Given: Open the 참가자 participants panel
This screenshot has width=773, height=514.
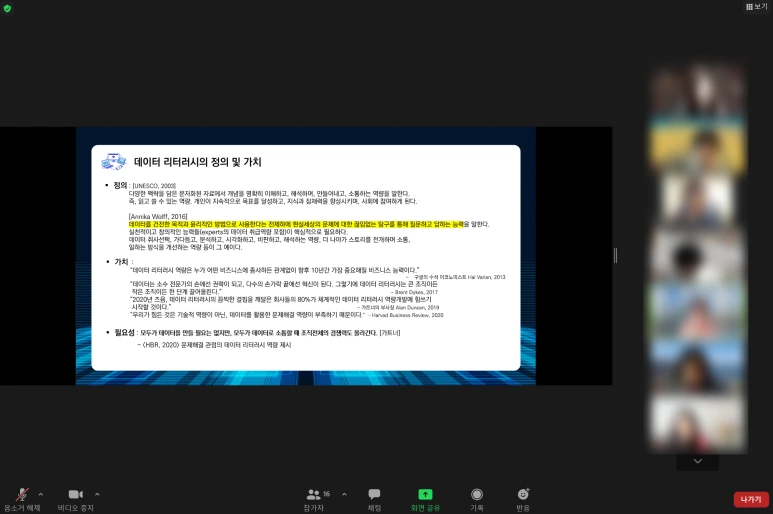Looking at the screenshot, I should point(314,499).
